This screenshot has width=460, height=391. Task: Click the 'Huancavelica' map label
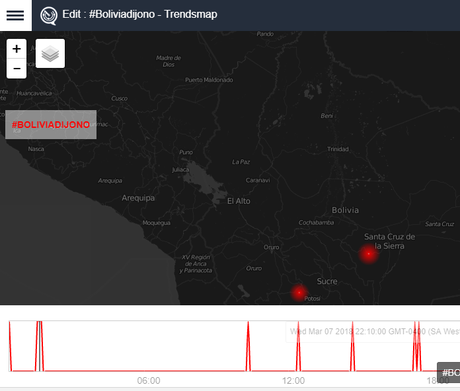point(34,93)
